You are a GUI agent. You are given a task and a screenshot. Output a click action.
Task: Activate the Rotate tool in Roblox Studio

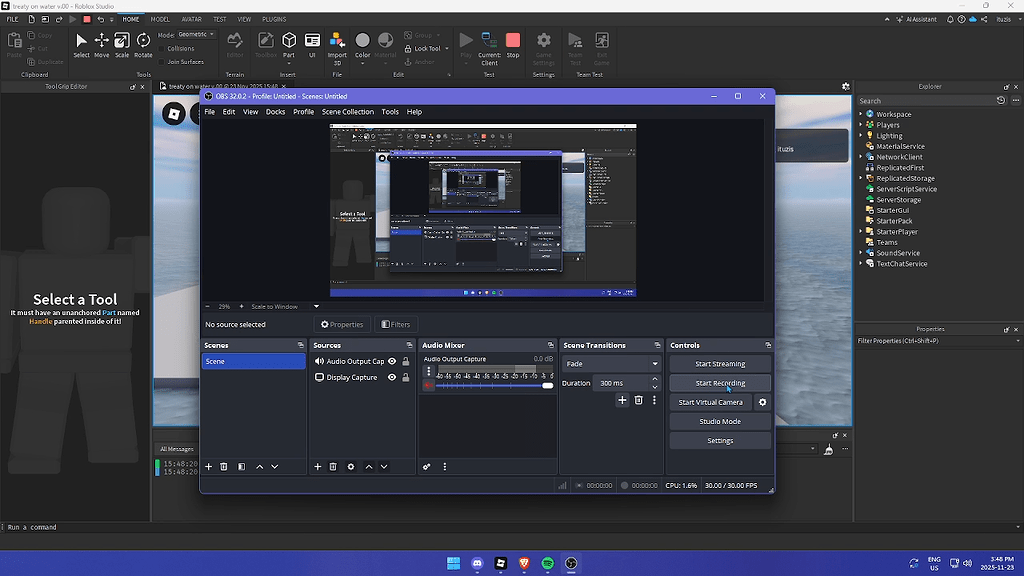143,46
